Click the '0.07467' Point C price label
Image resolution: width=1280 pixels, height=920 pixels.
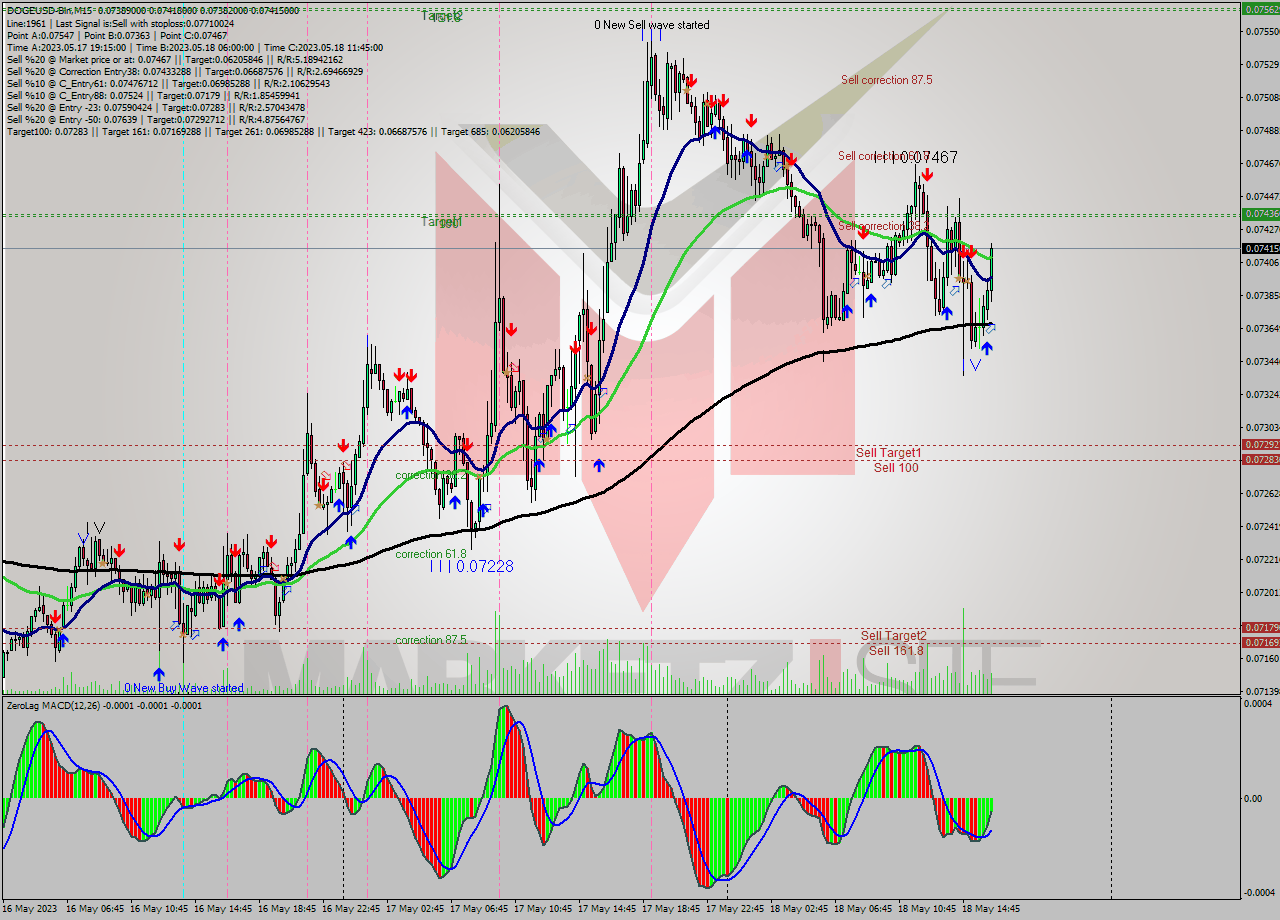tap(930, 157)
